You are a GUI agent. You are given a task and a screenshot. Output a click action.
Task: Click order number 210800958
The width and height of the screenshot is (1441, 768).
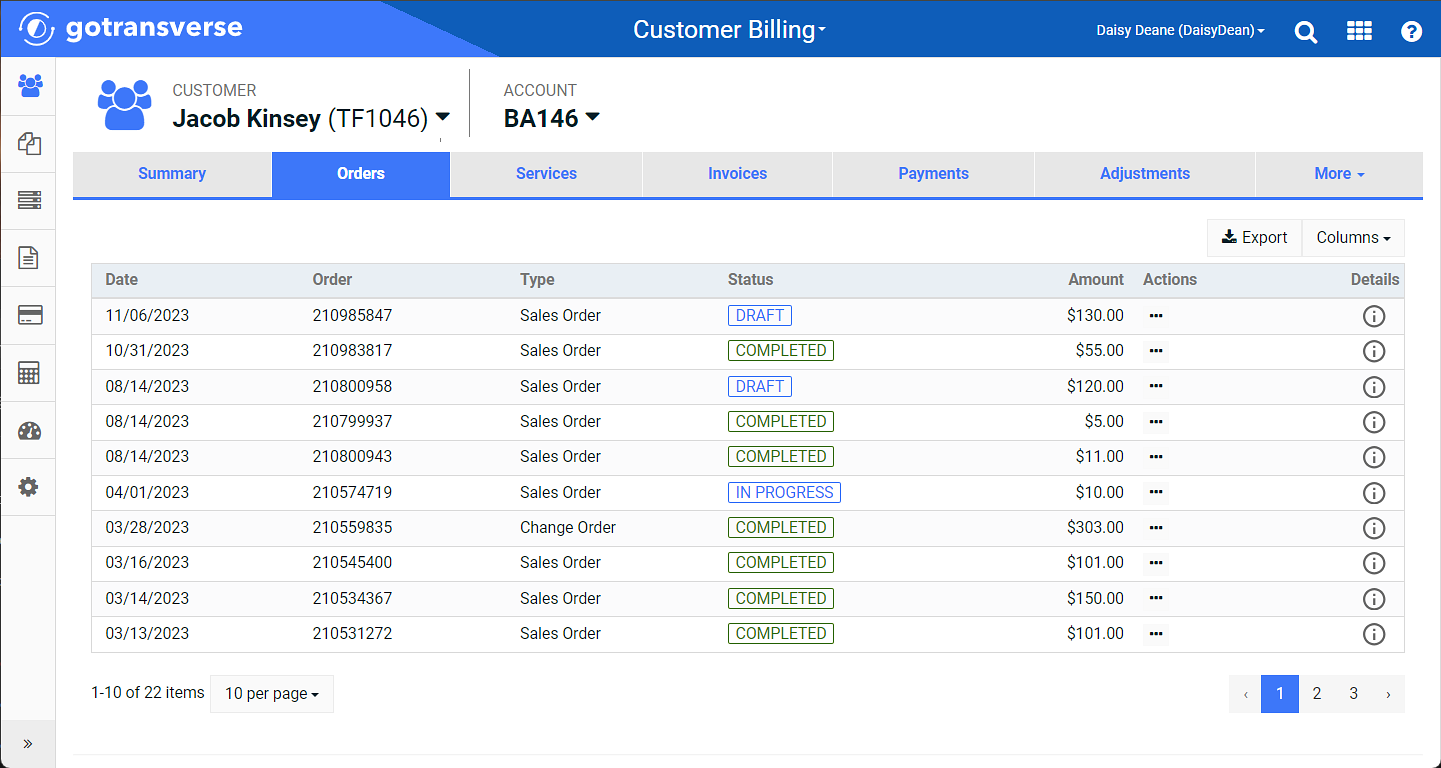tap(352, 386)
